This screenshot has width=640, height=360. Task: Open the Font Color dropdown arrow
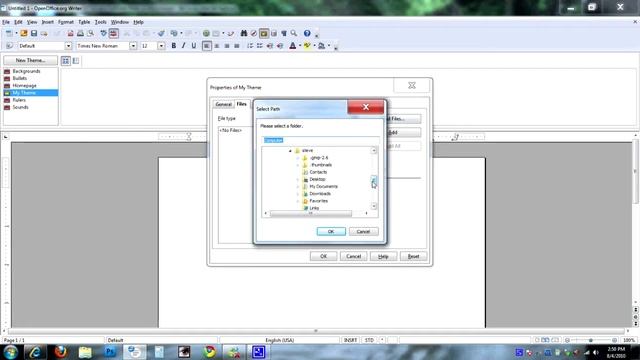coord(300,46)
